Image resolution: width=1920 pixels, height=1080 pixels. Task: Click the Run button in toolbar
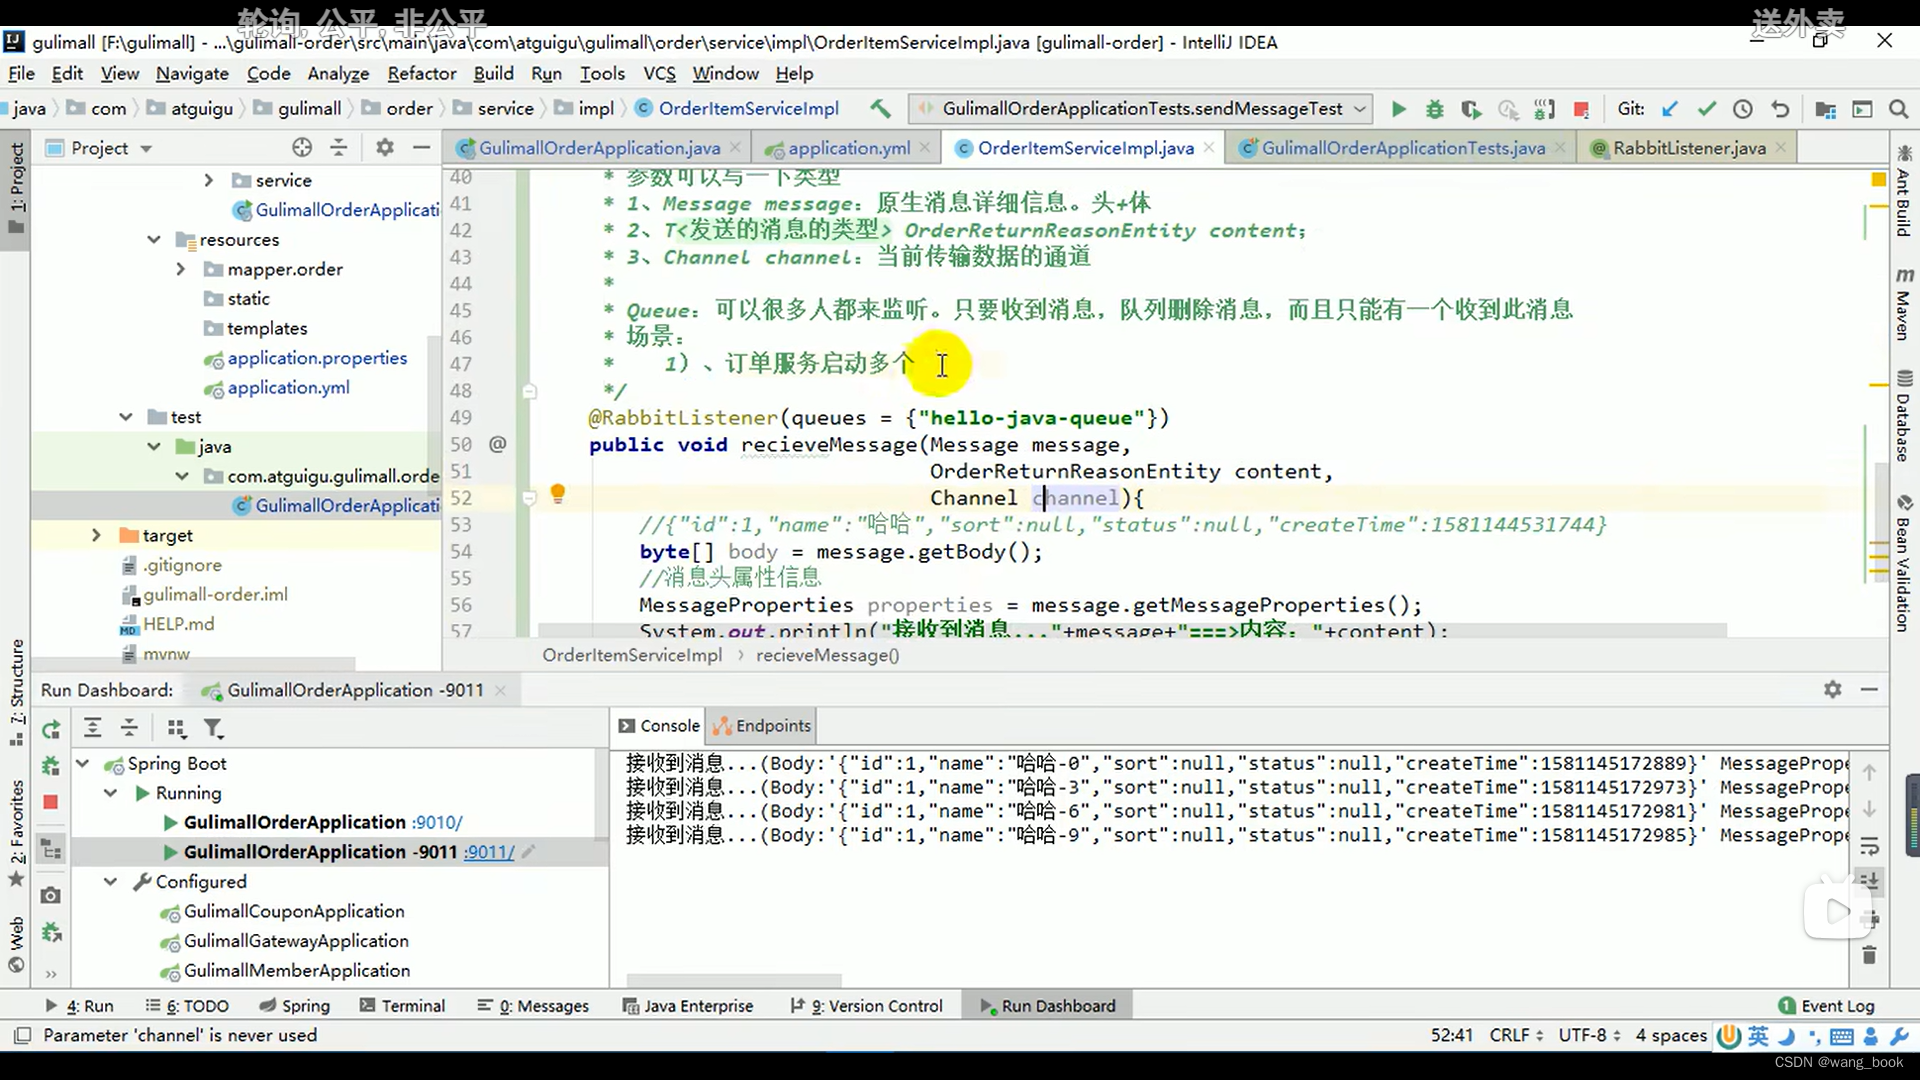click(1398, 109)
